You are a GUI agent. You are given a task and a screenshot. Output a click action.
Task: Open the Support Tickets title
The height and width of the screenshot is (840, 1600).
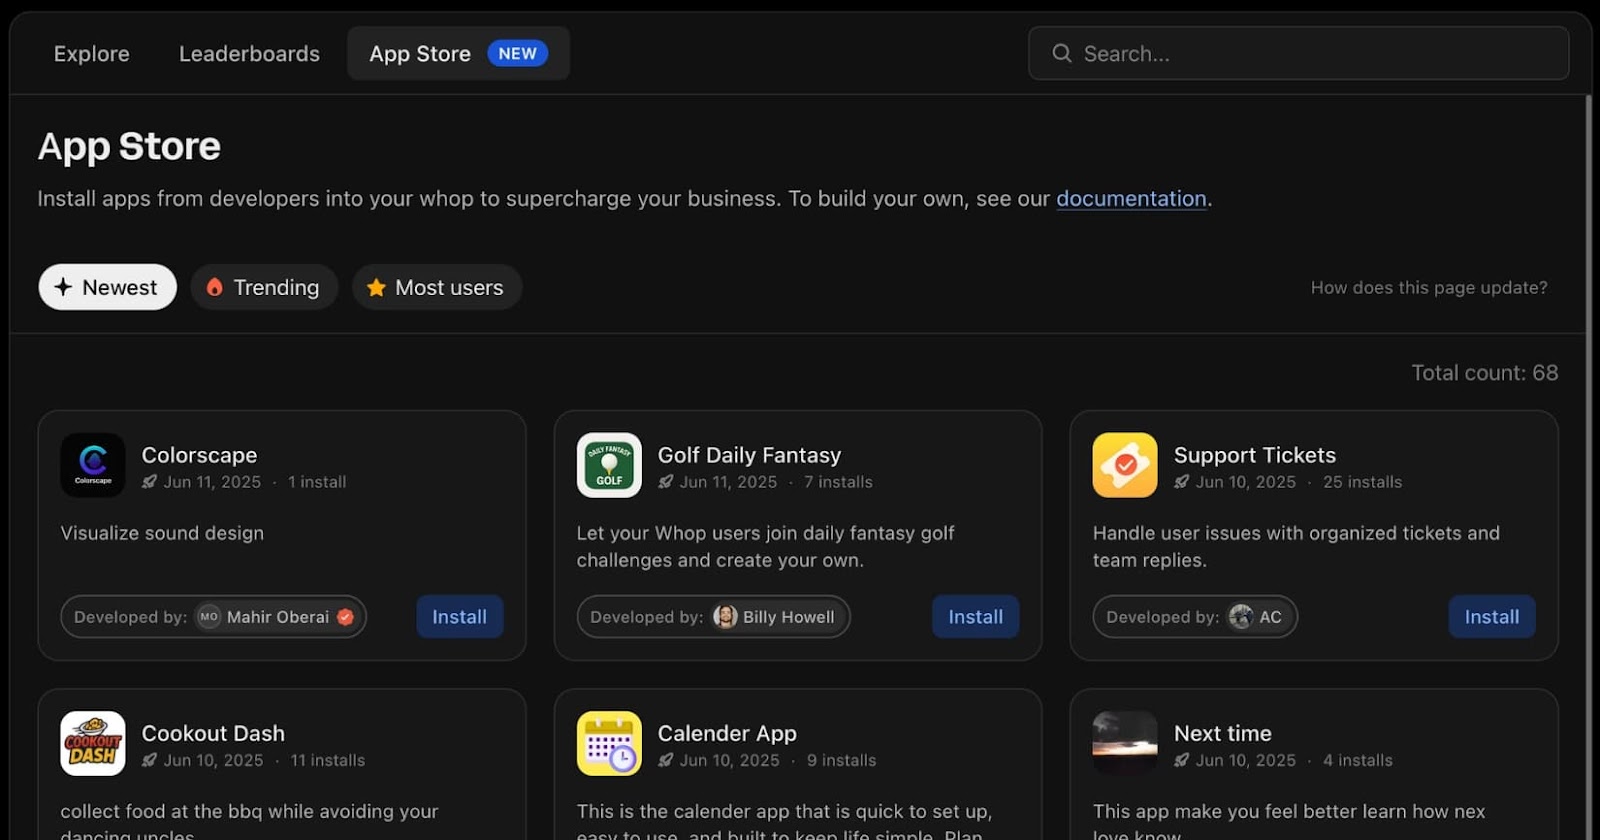click(1254, 455)
